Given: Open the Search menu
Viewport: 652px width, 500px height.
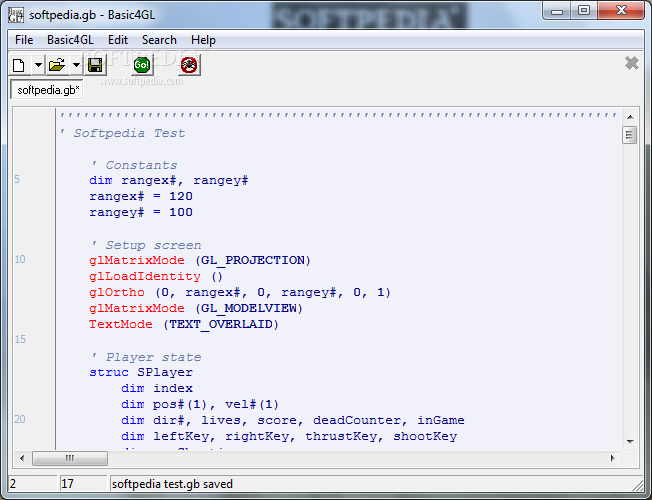Looking at the screenshot, I should click(x=159, y=40).
